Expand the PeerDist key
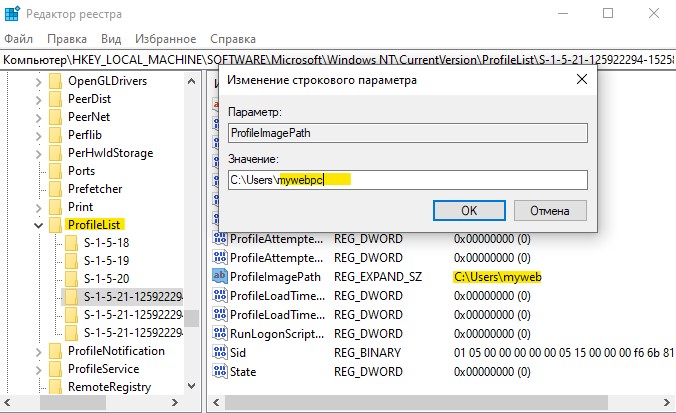This screenshot has width=676, height=413. click(38, 99)
